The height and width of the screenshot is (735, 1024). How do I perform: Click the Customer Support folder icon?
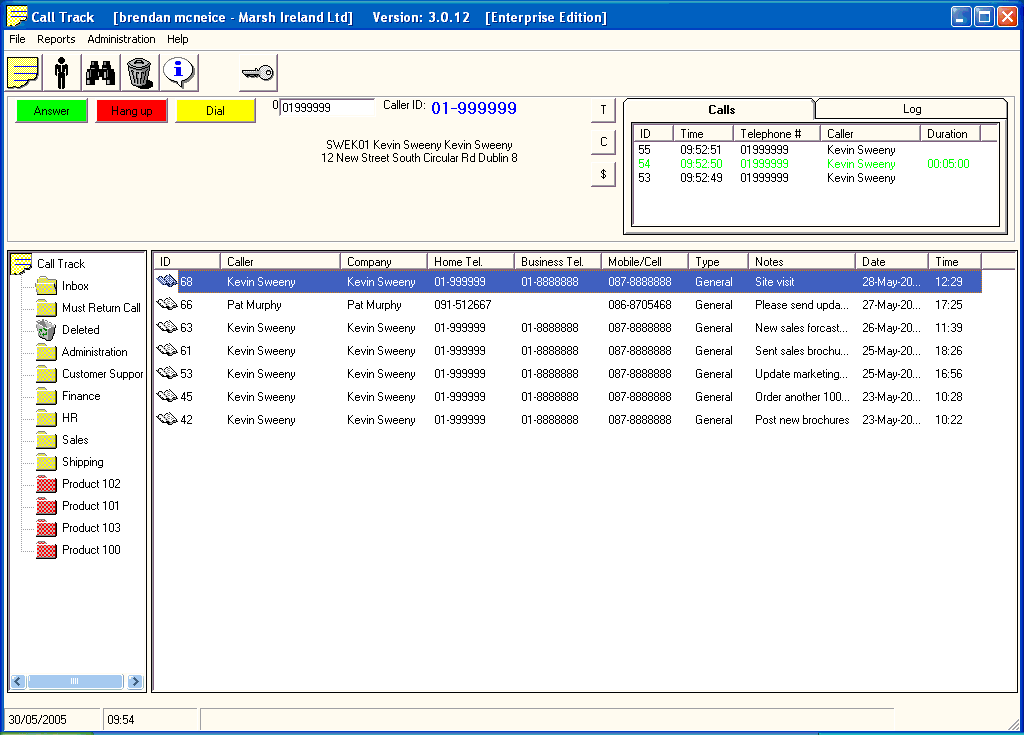click(46, 374)
